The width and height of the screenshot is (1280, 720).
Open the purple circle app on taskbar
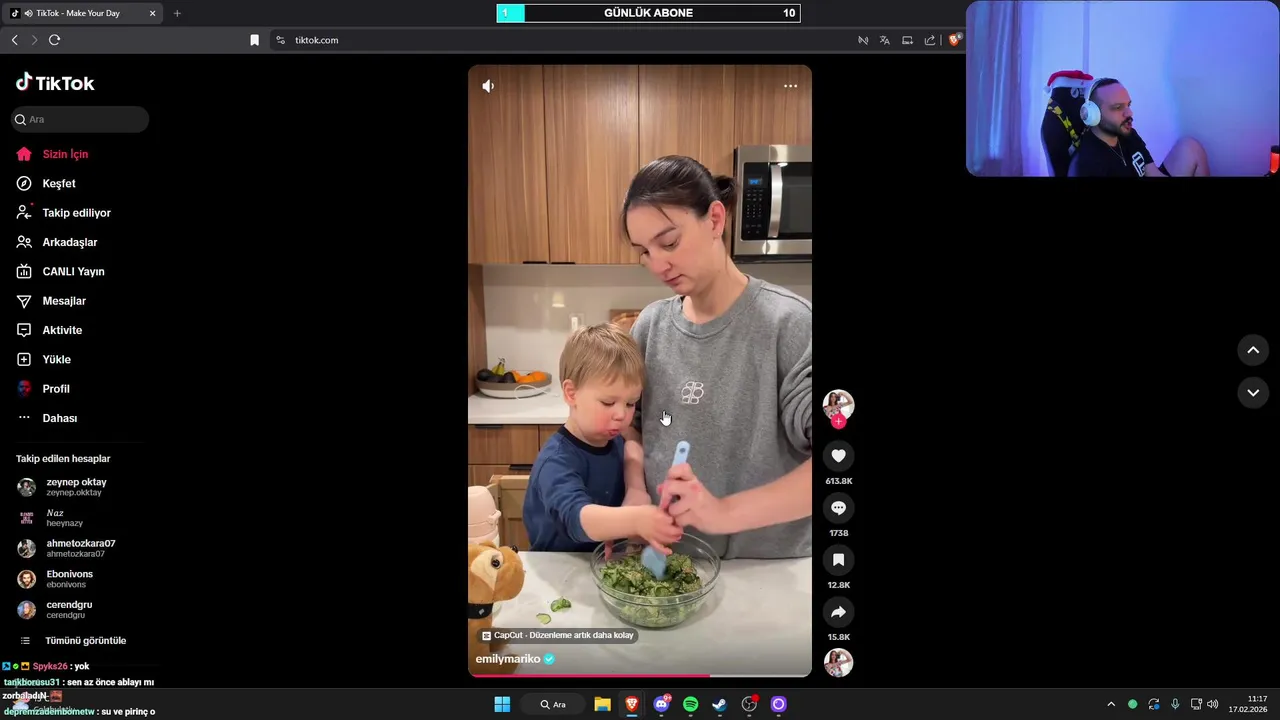tap(778, 704)
